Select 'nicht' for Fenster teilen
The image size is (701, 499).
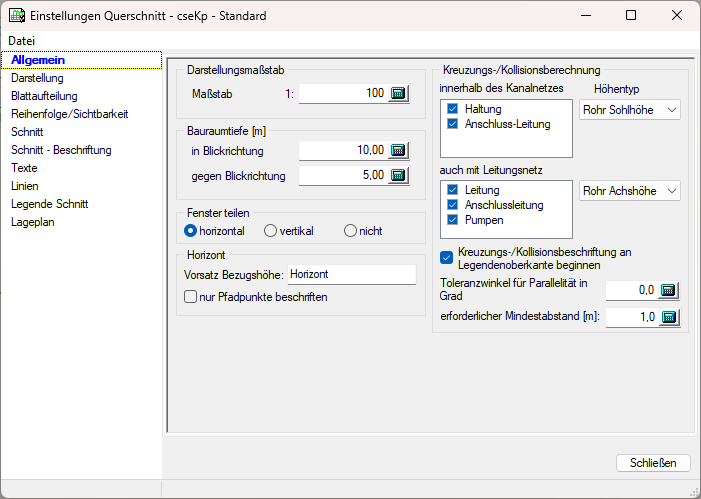point(350,231)
